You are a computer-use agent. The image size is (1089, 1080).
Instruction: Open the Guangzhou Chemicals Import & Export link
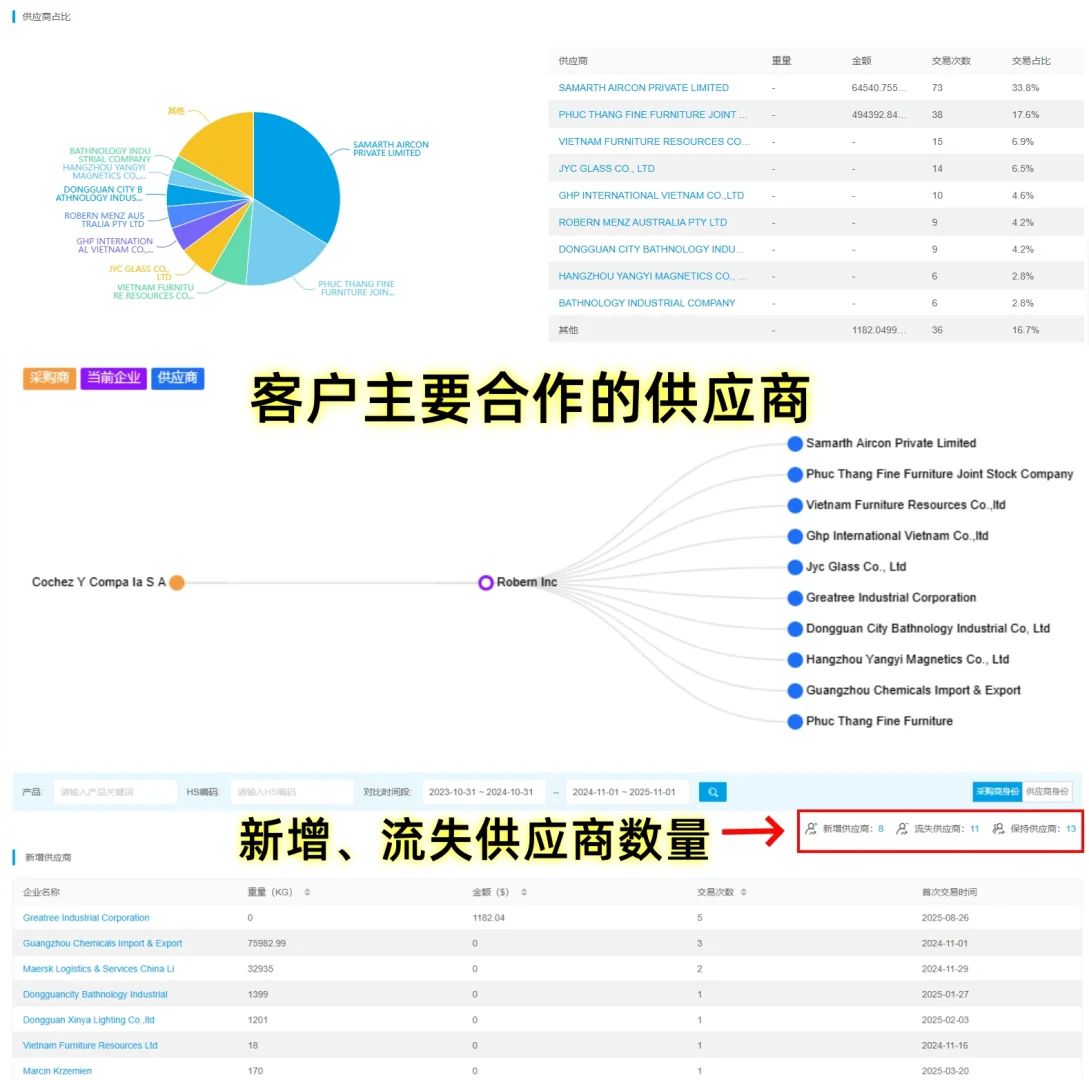click(x=102, y=942)
